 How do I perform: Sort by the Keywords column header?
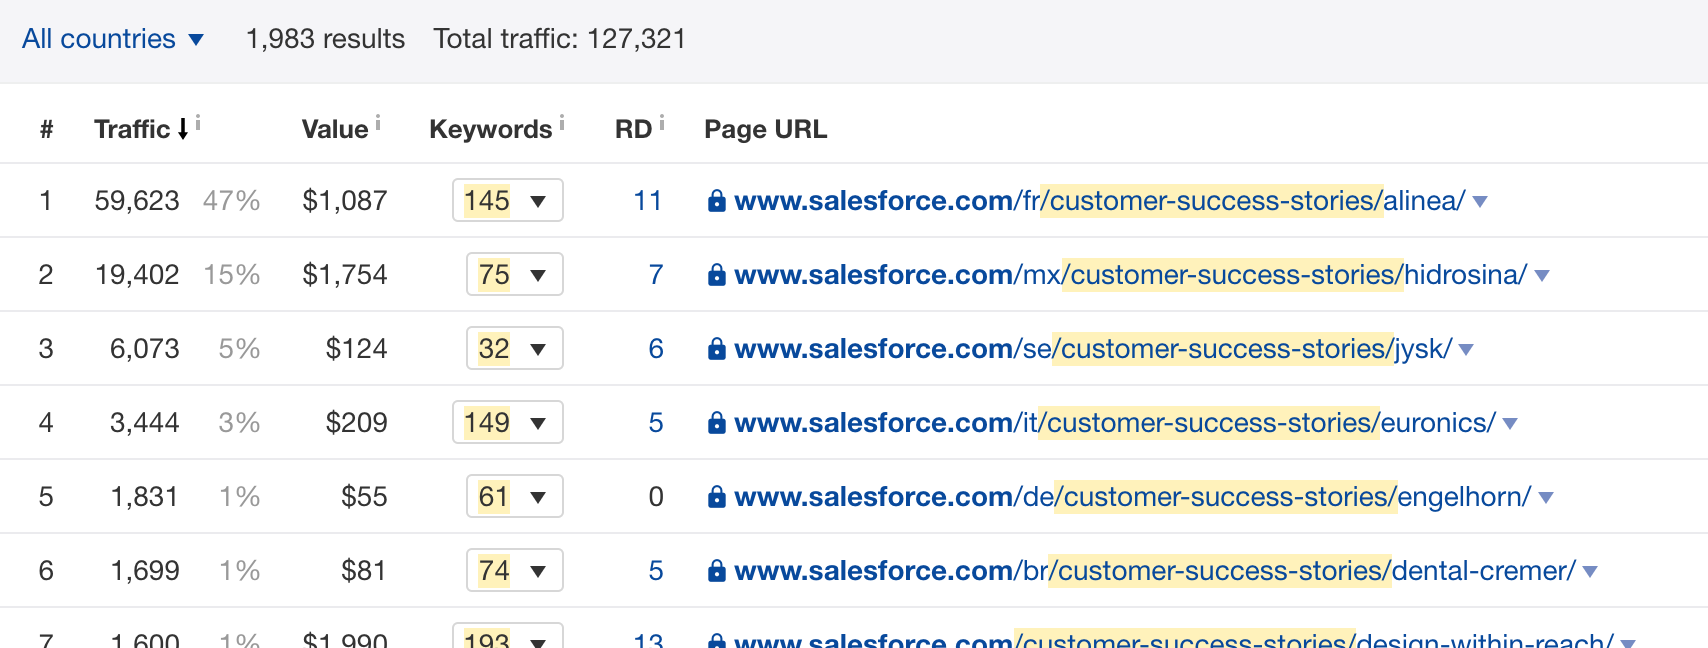(490, 129)
